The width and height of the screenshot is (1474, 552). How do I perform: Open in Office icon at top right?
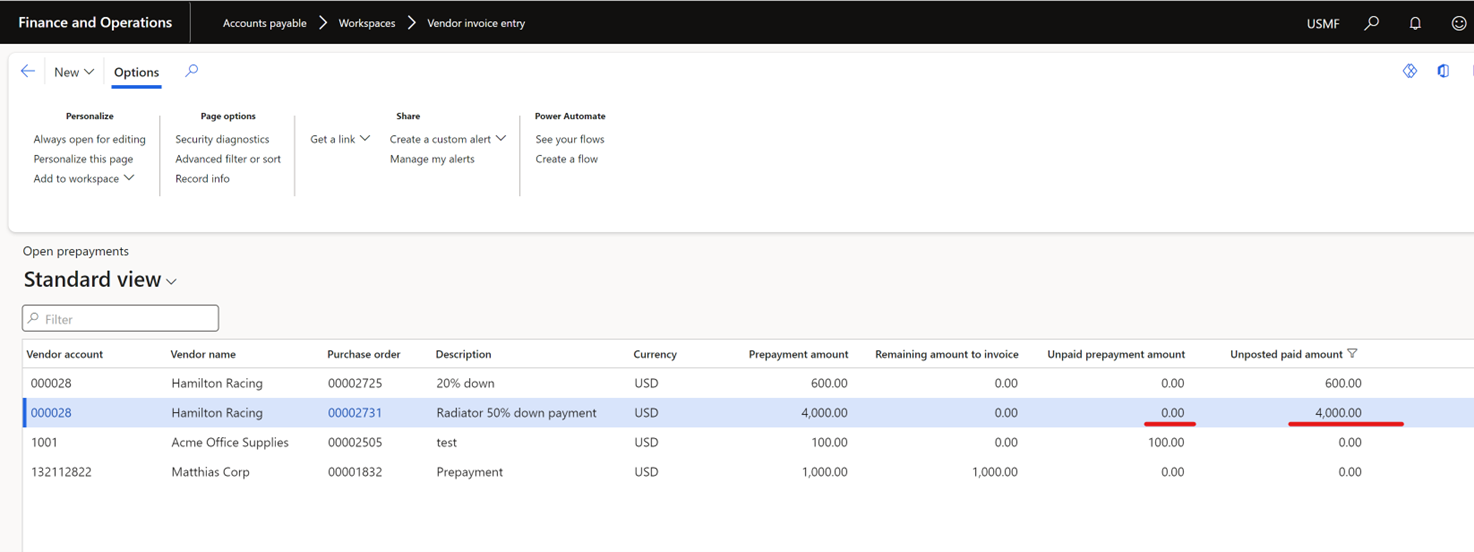click(x=1443, y=71)
